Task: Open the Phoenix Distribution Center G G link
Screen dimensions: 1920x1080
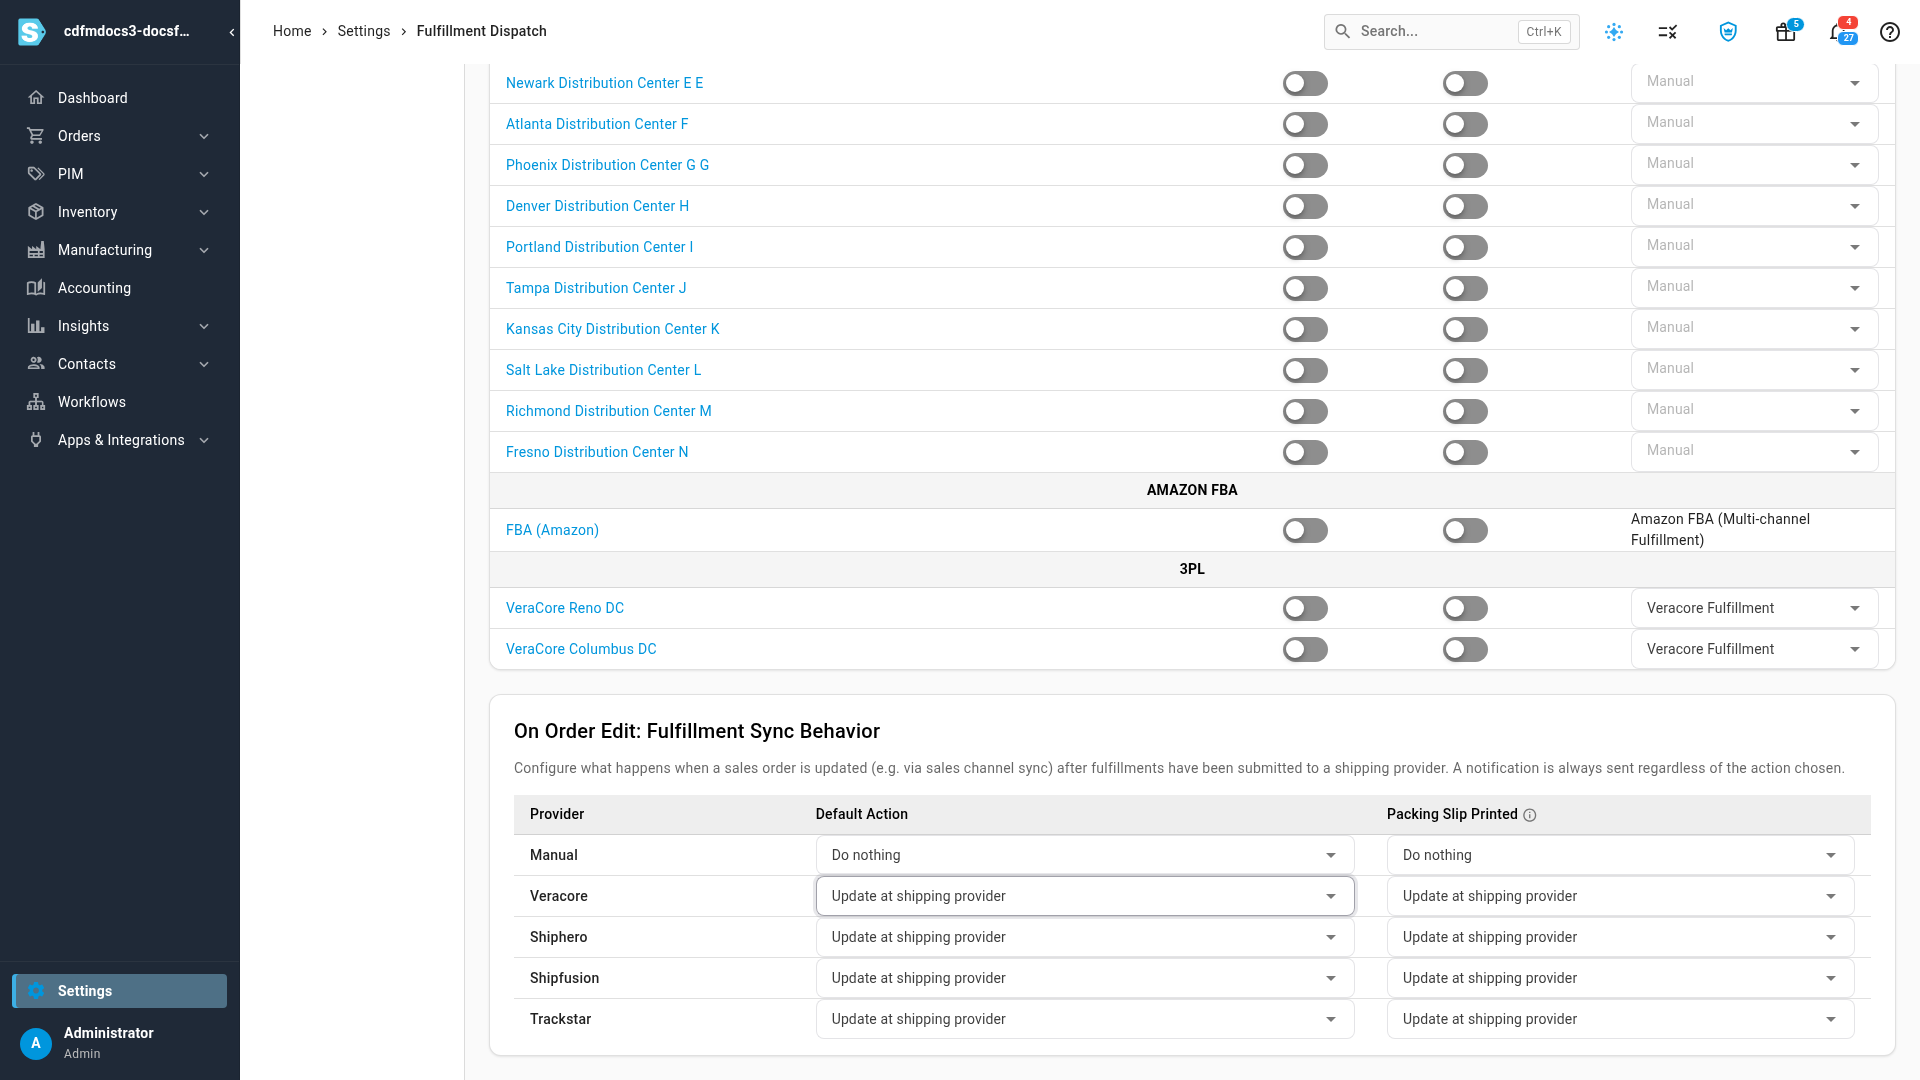Action: [607, 165]
